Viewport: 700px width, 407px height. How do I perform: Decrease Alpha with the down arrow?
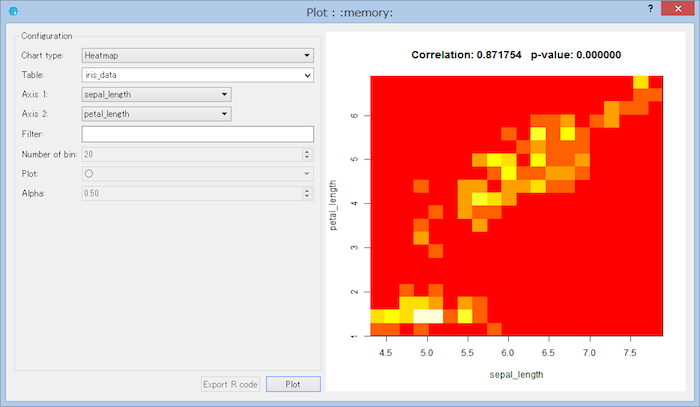click(307, 196)
